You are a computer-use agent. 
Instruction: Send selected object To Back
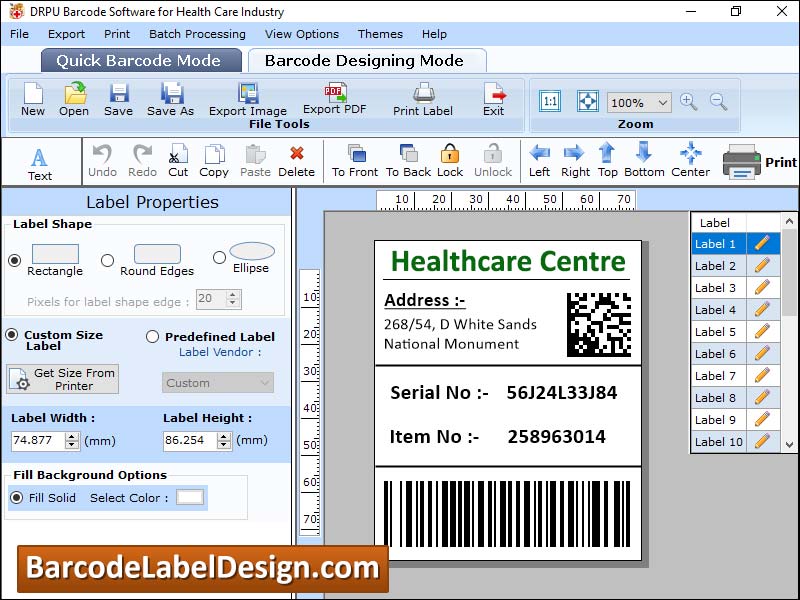(x=406, y=160)
